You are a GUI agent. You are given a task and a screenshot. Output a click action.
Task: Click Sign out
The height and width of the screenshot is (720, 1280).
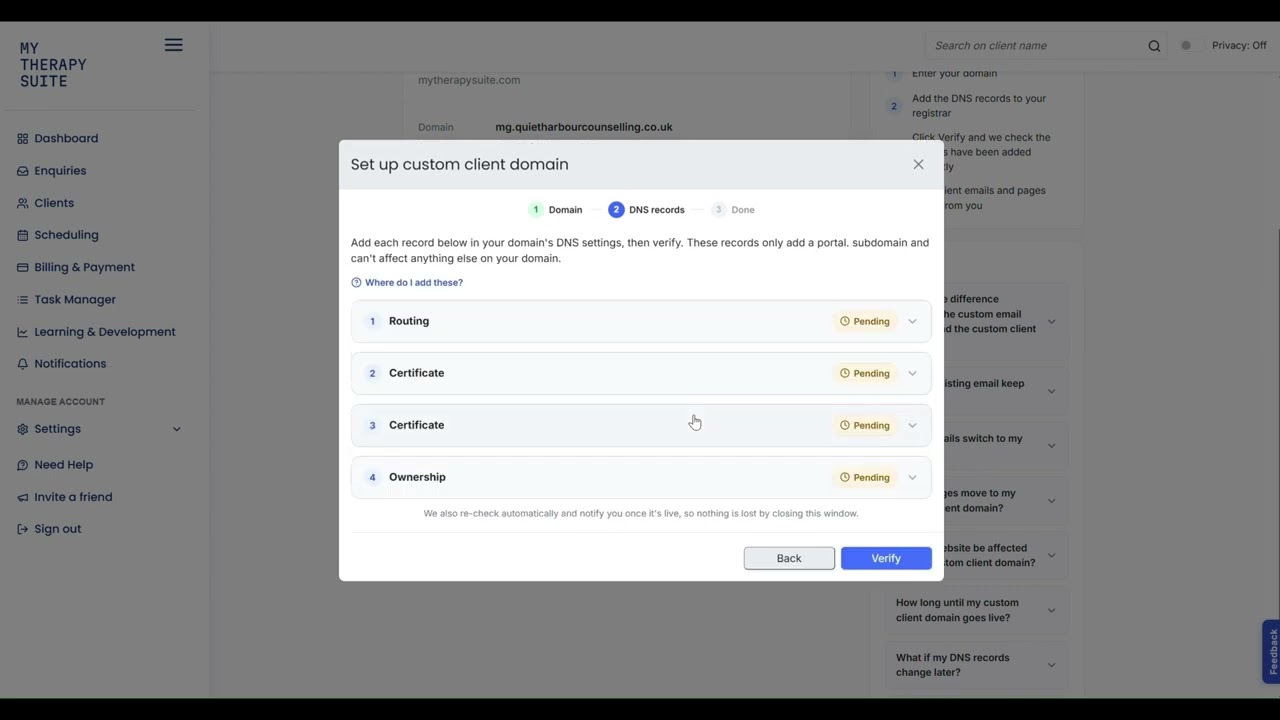pyautogui.click(x=58, y=529)
